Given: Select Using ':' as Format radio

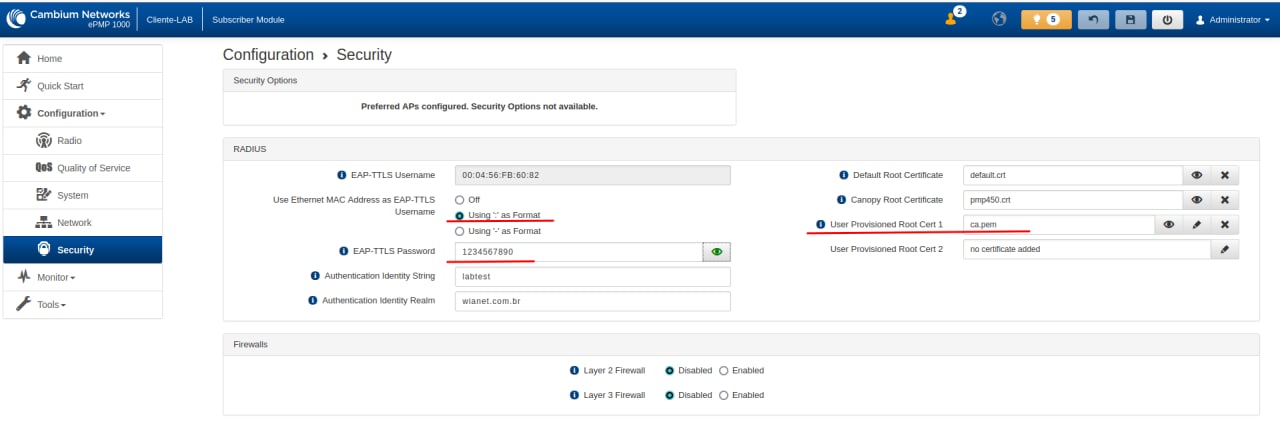Looking at the screenshot, I should click(x=460, y=215).
